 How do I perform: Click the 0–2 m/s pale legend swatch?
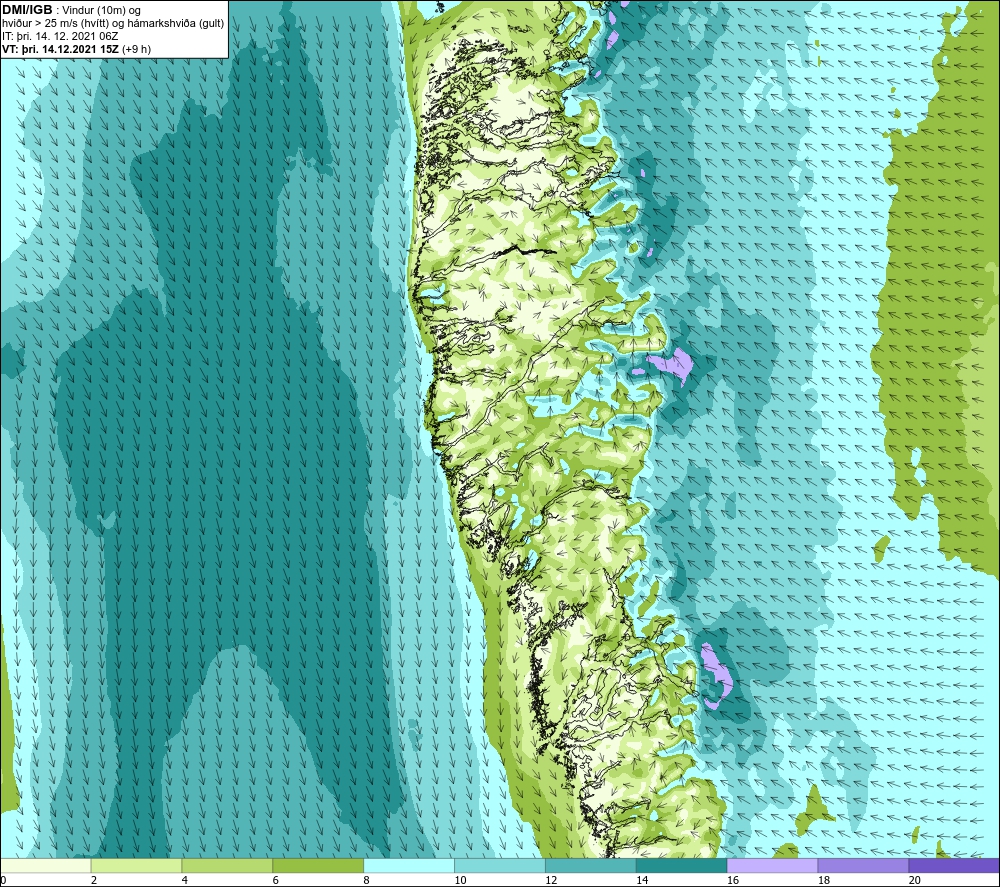tap(46, 865)
